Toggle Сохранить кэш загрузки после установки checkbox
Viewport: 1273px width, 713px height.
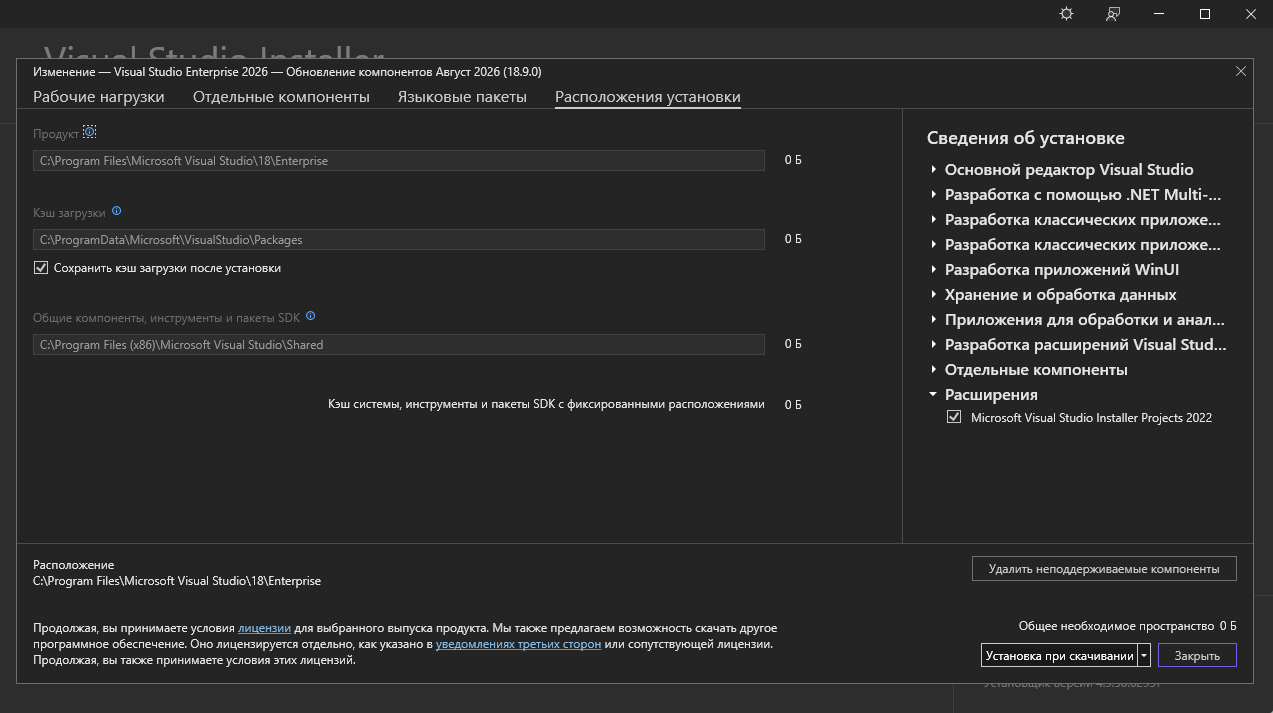[41, 268]
